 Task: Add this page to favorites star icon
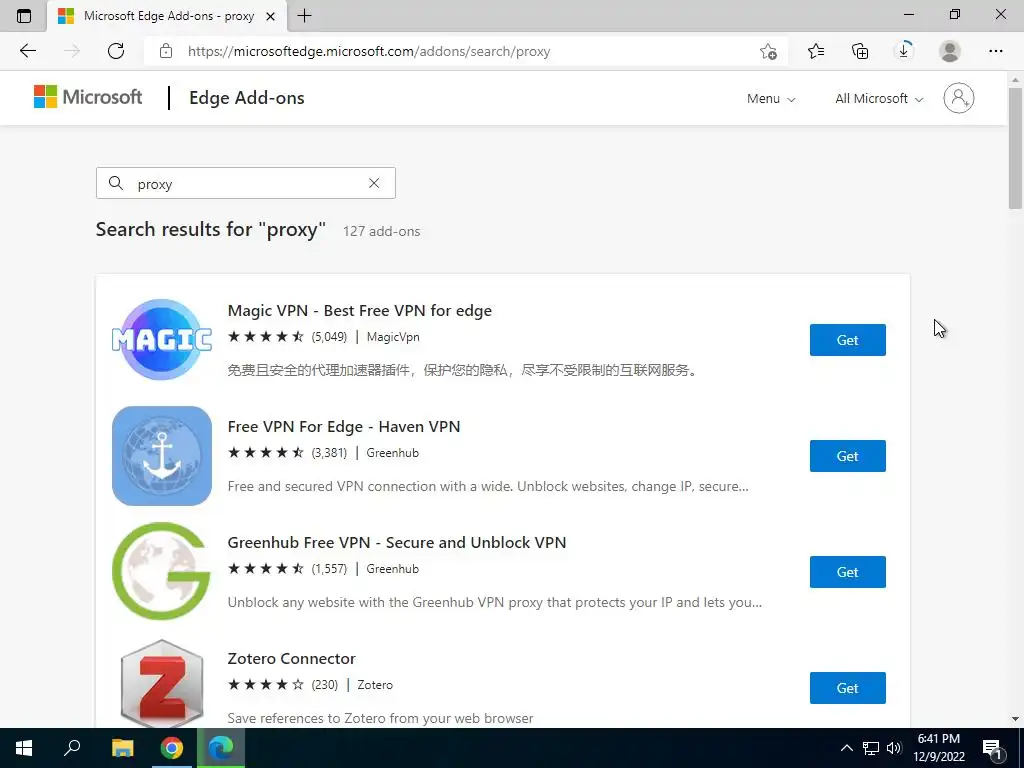pyautogui.click(x=769, y=51)
